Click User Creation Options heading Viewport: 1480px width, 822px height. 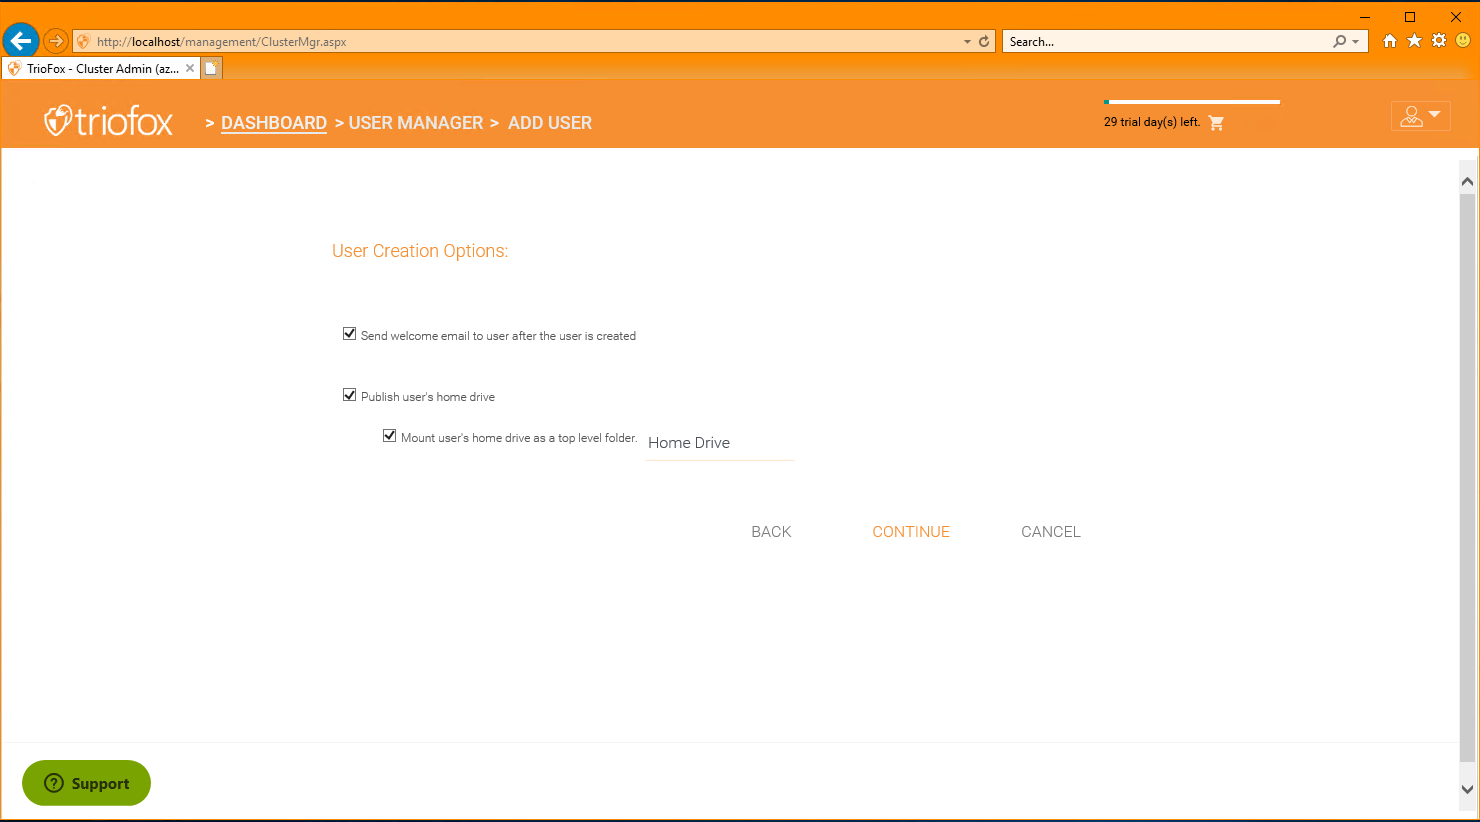420,251
